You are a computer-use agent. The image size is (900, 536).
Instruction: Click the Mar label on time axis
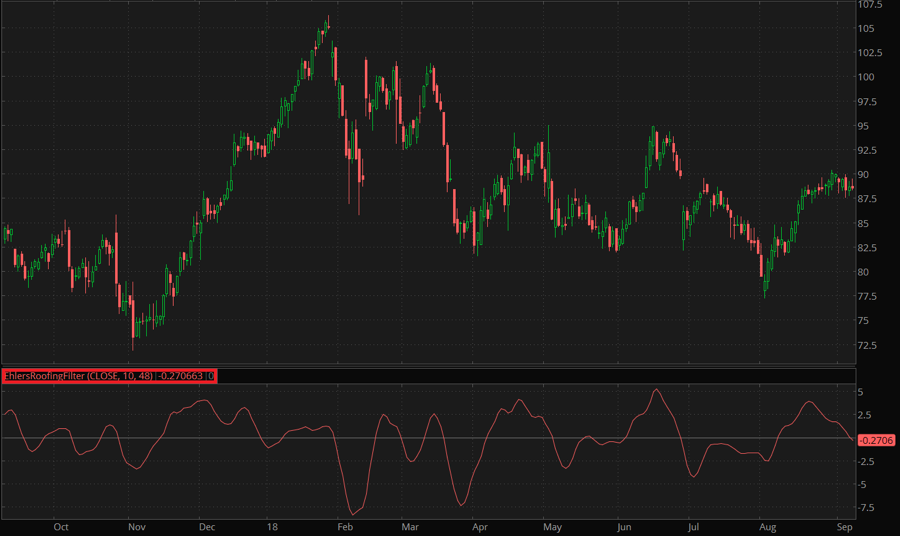[409, 526]
